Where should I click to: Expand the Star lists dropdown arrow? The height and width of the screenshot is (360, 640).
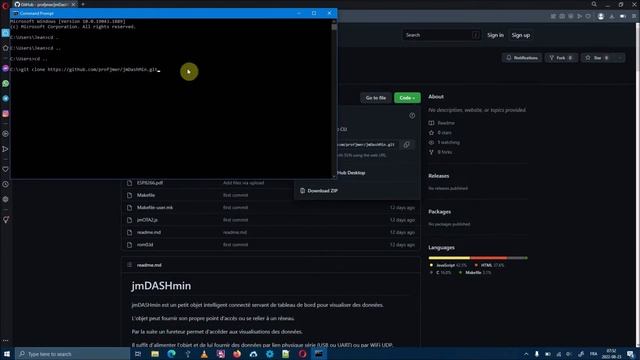tap(620, 58)
